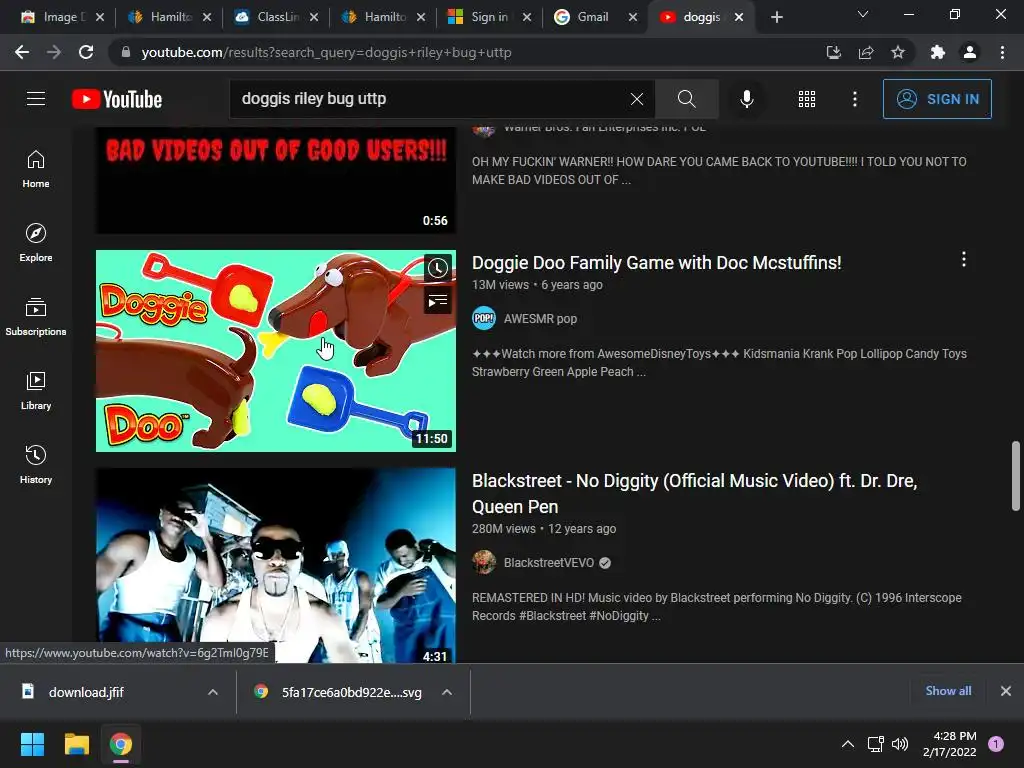The image size is (1024, 768).
Task: Close the Gmail tab
Action: [x=633, y=17]
